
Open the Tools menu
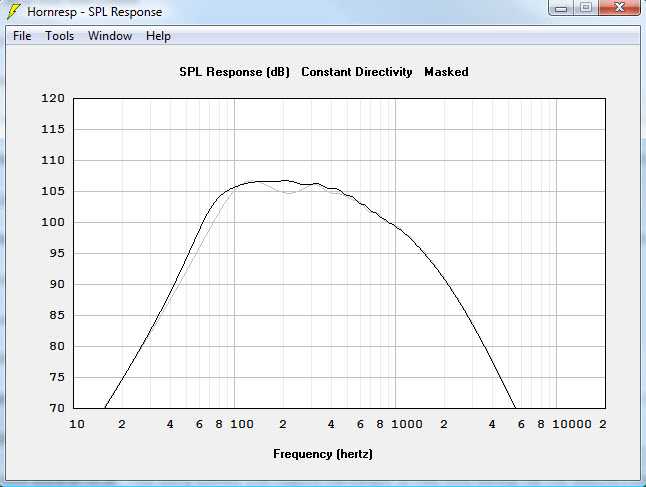(x=59, y=36)
